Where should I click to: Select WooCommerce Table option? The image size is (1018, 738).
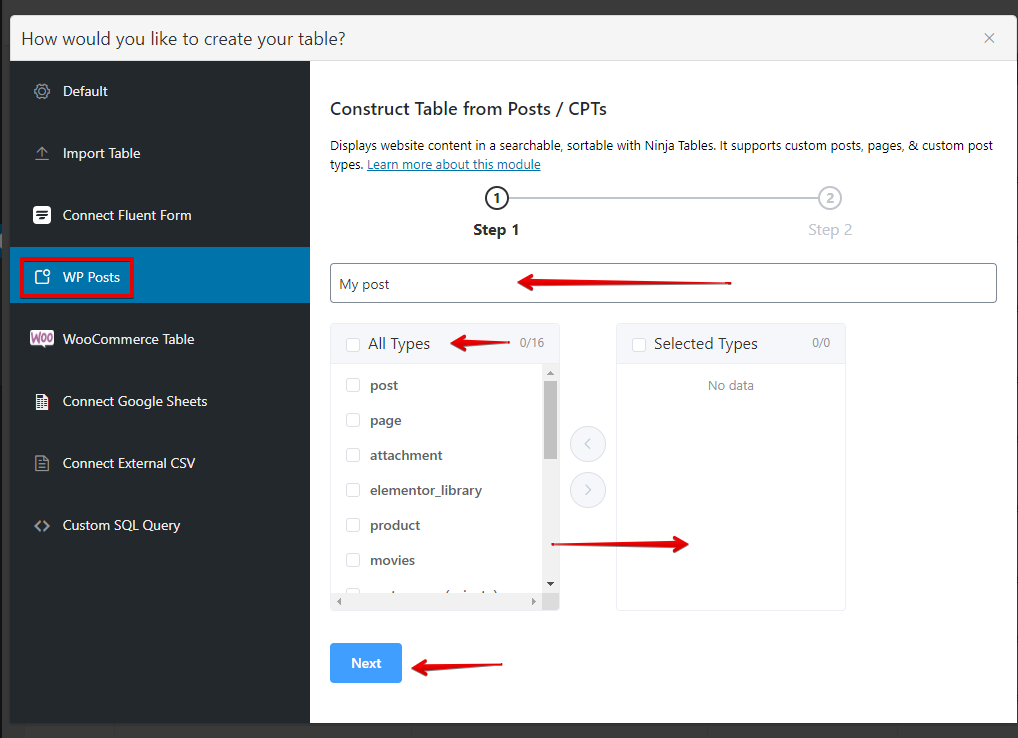160,339
